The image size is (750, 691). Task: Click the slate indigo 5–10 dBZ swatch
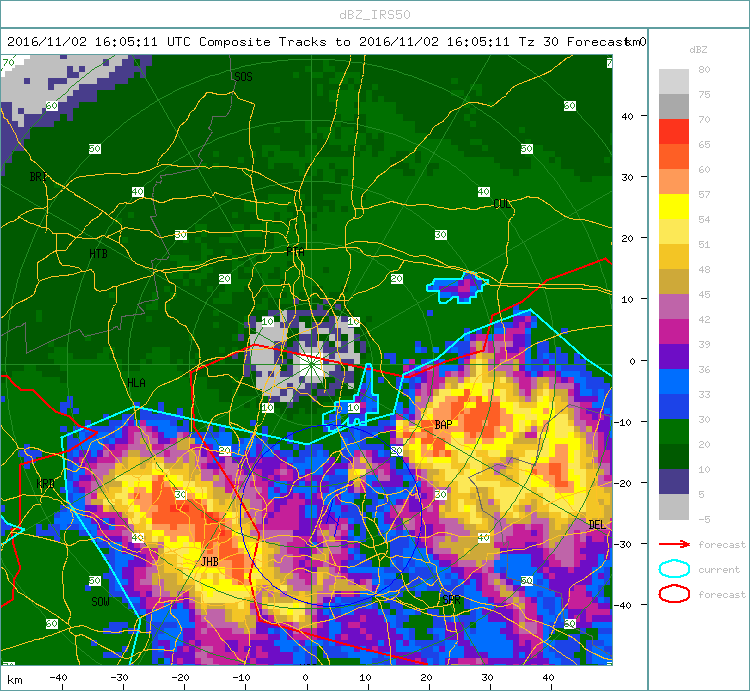[x=674, y=482]
